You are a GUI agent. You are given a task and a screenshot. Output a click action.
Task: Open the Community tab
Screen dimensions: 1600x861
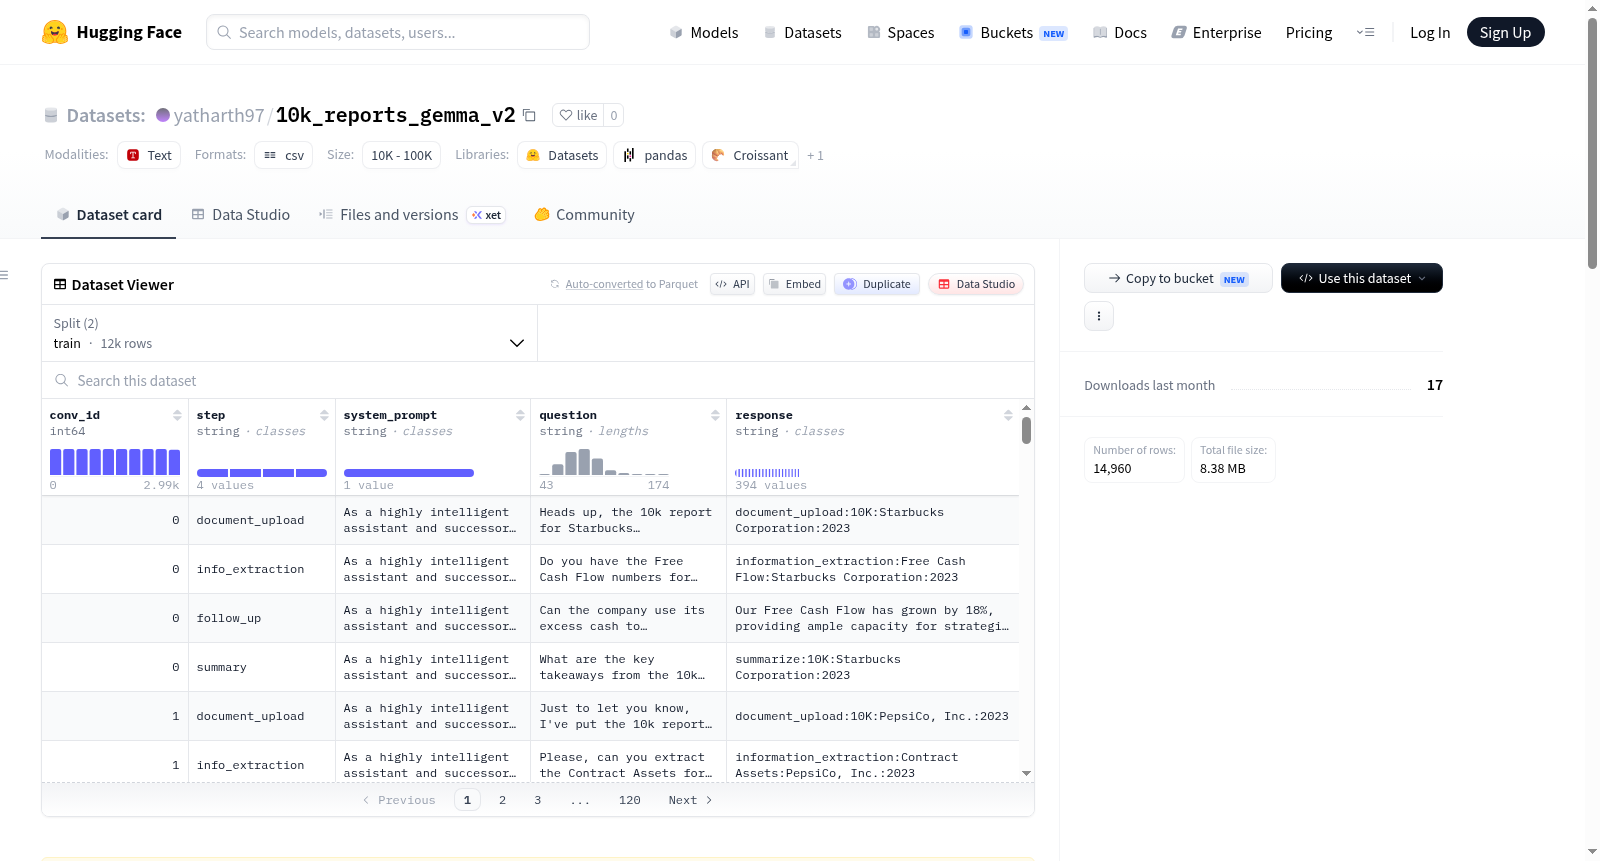click(584, 214)
